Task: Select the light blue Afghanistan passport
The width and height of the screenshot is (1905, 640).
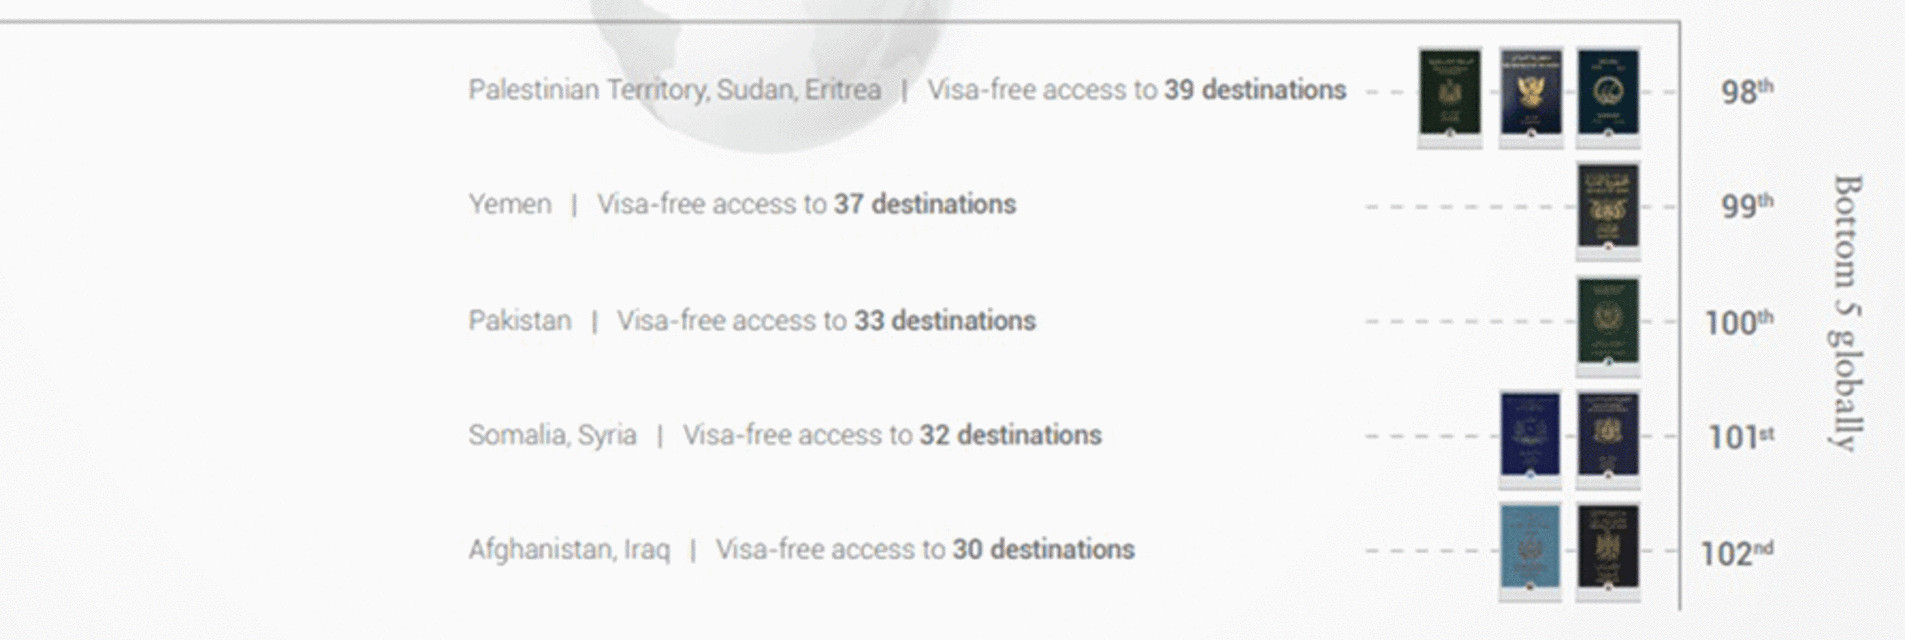Action: [x=1530, y=547]
